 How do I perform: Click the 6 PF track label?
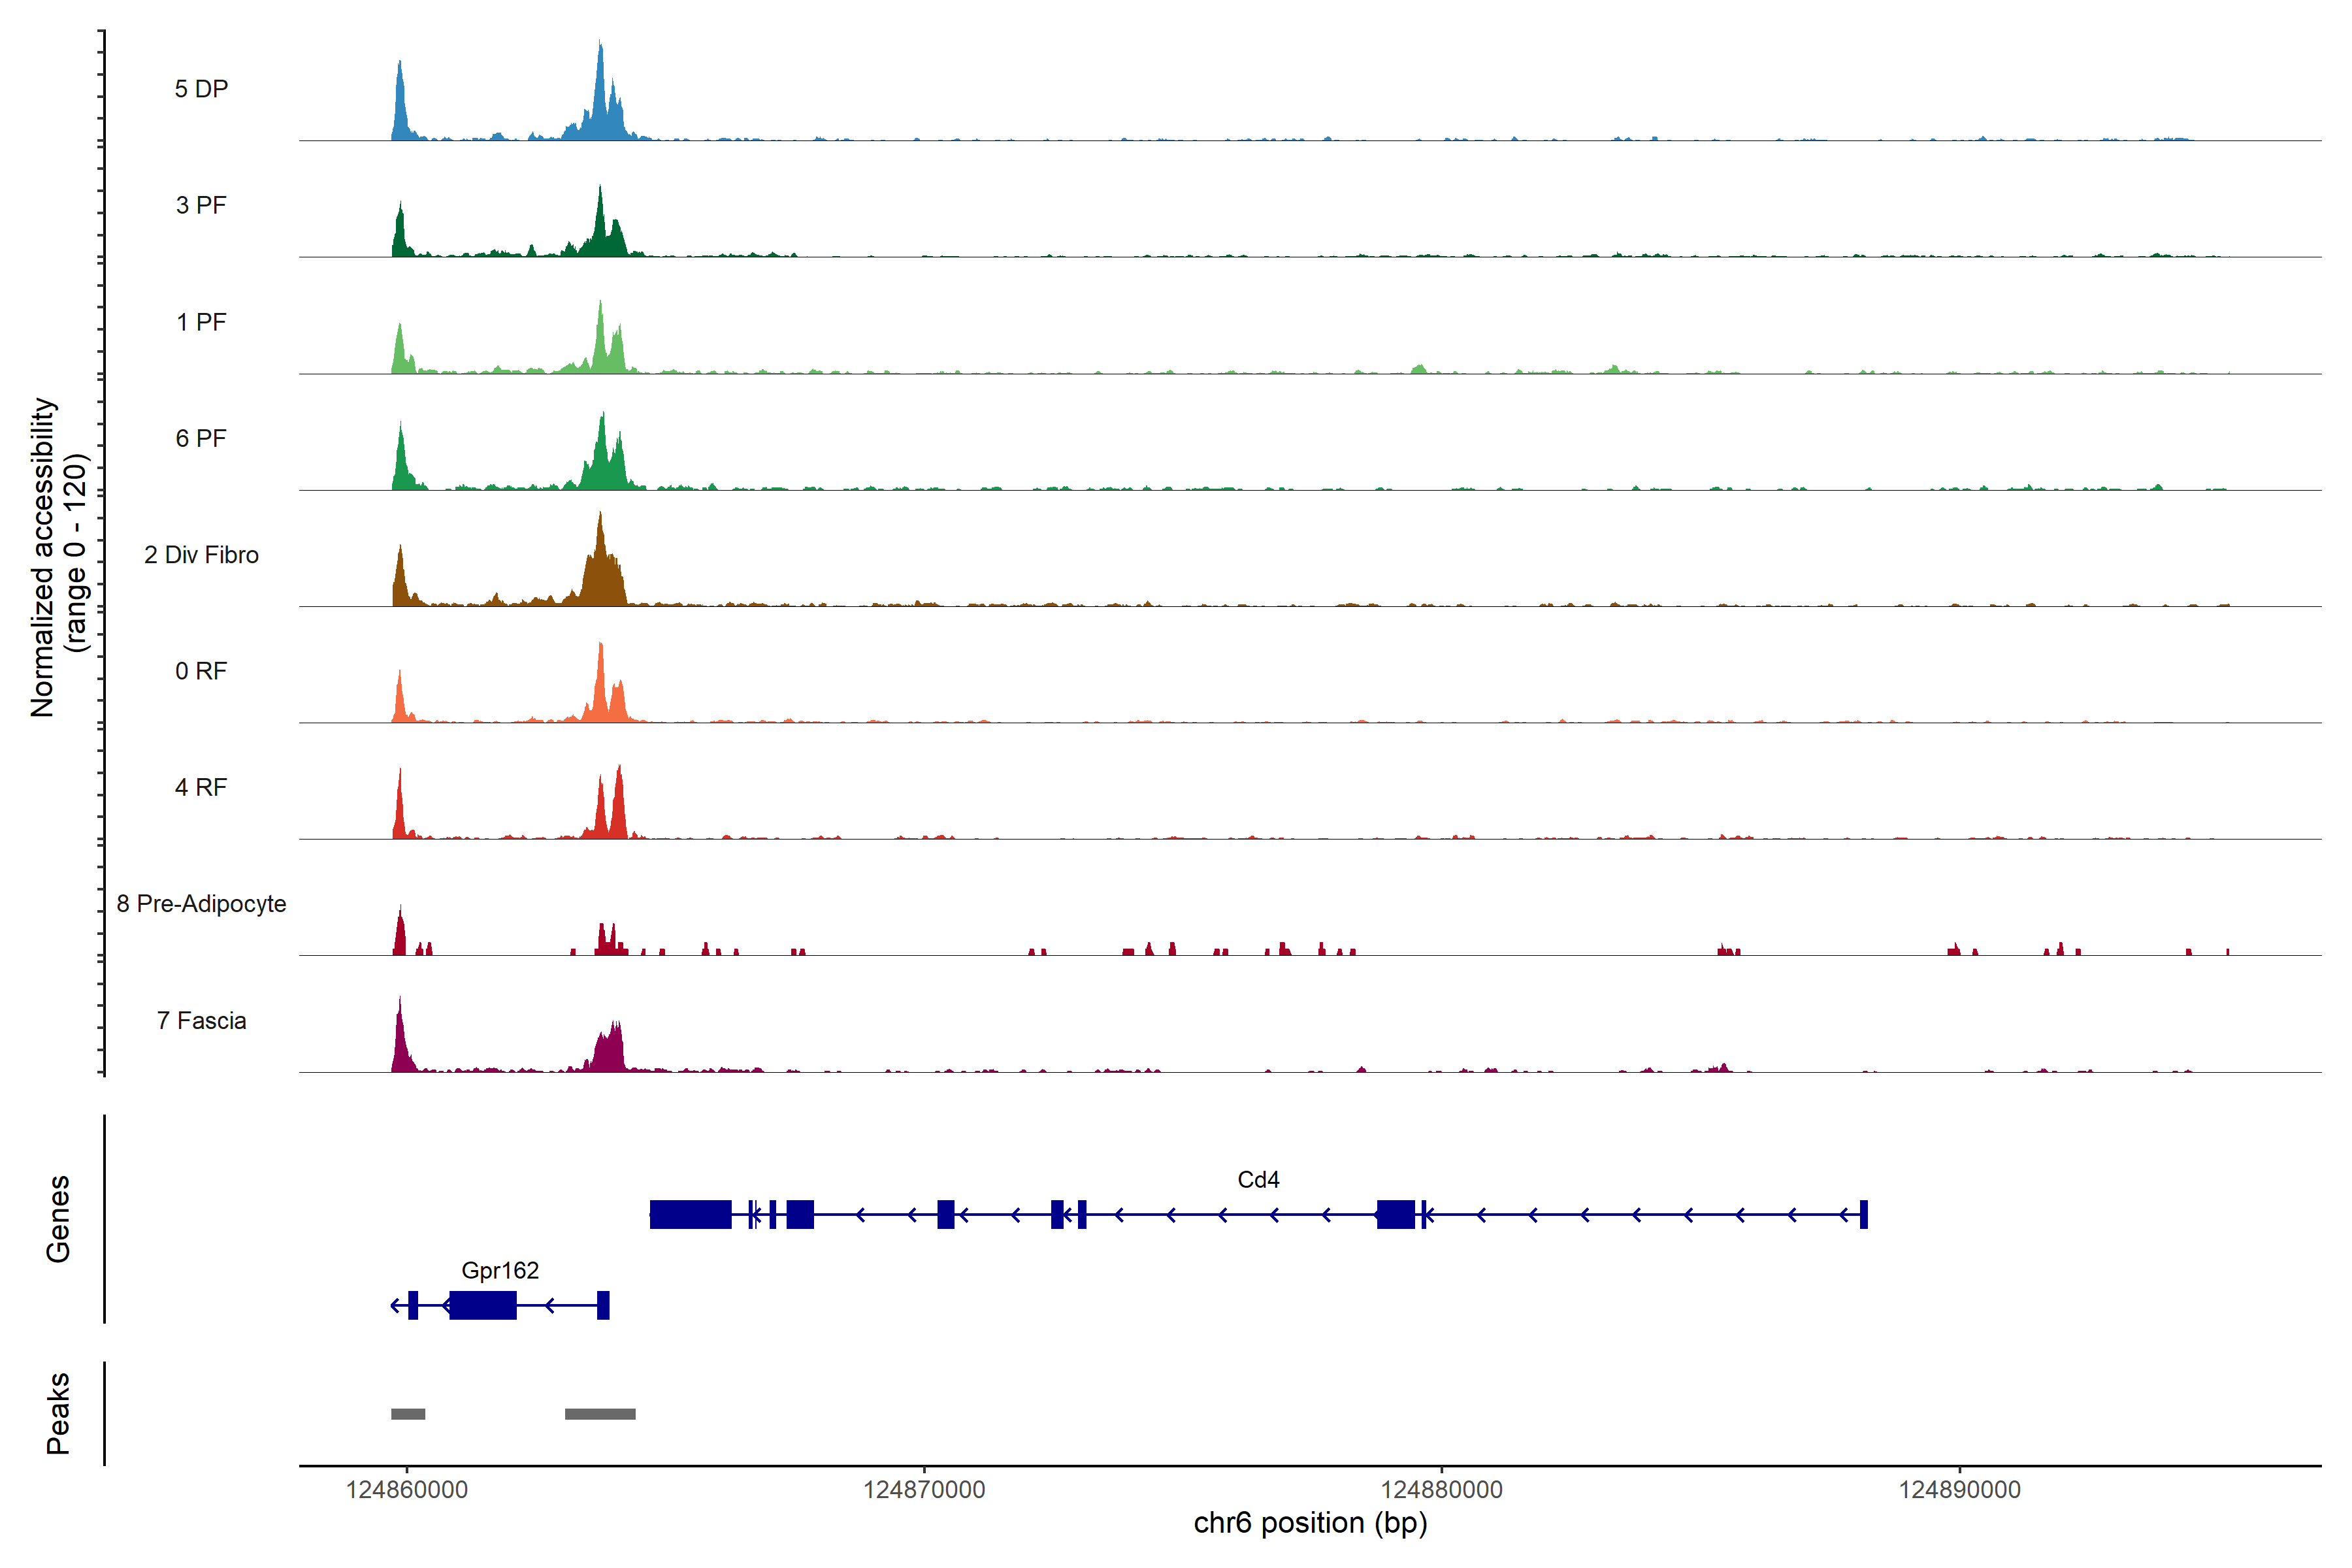[x=201, y=438]
